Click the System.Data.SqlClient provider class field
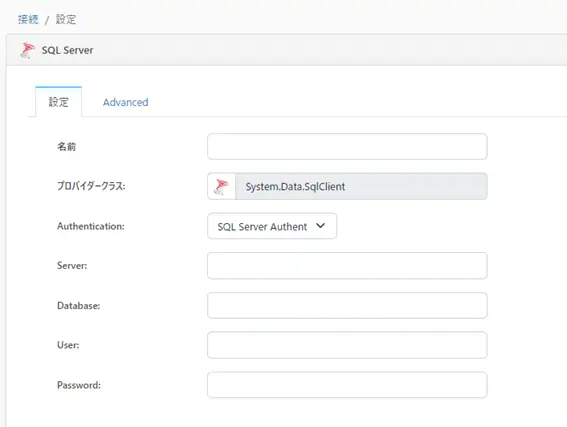 click(x=361, y=186)
